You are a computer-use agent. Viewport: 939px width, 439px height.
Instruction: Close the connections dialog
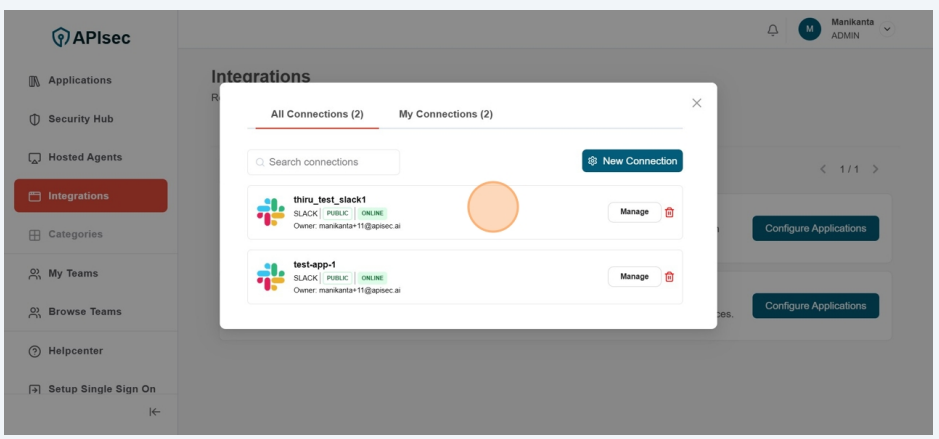click(697, 103)
